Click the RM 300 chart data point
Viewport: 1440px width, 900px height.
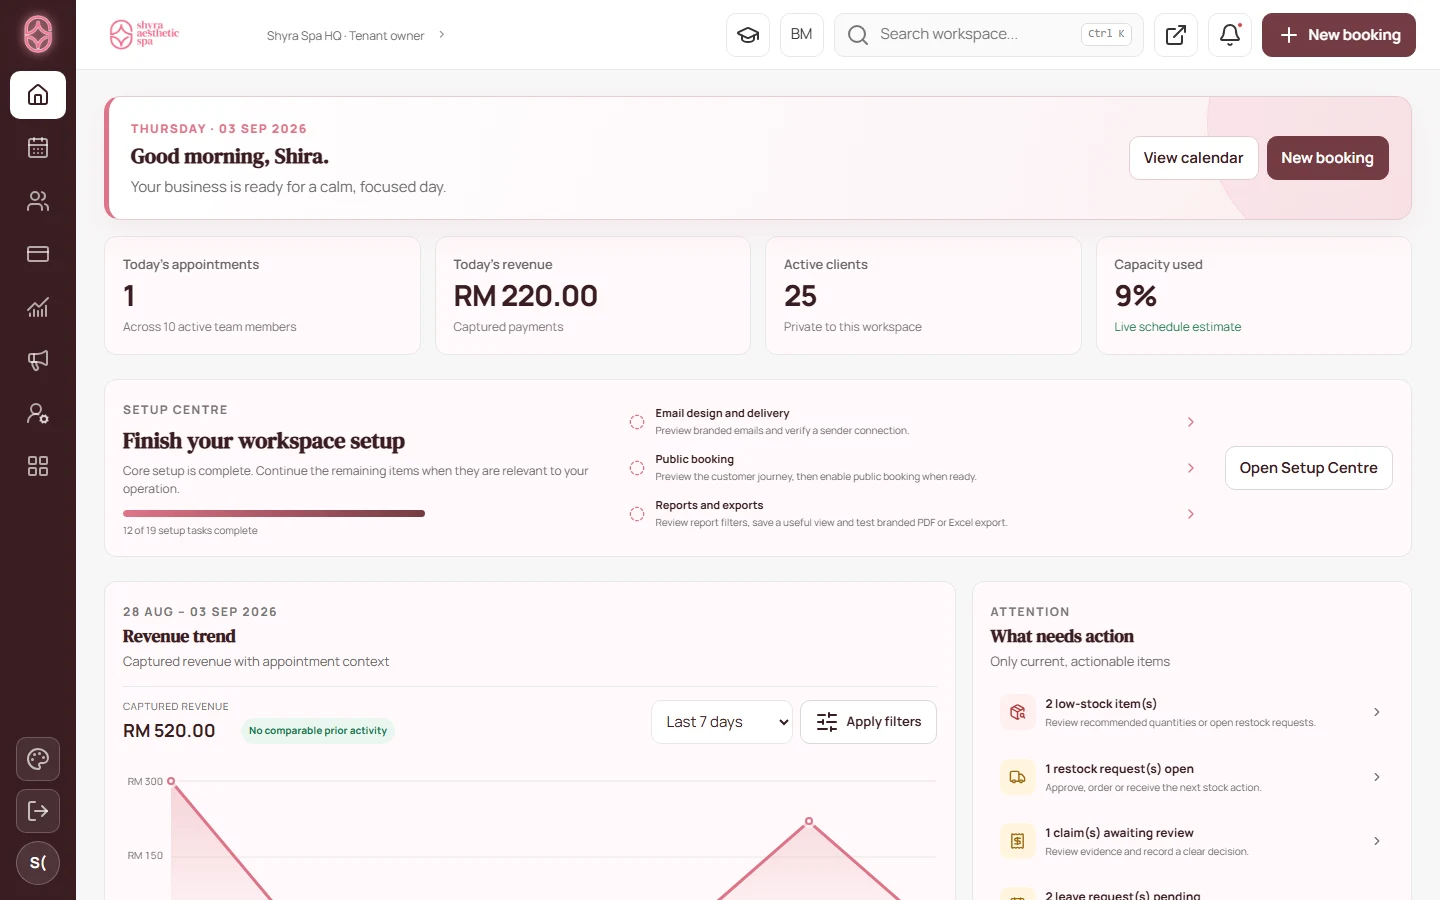pos(171,781)
